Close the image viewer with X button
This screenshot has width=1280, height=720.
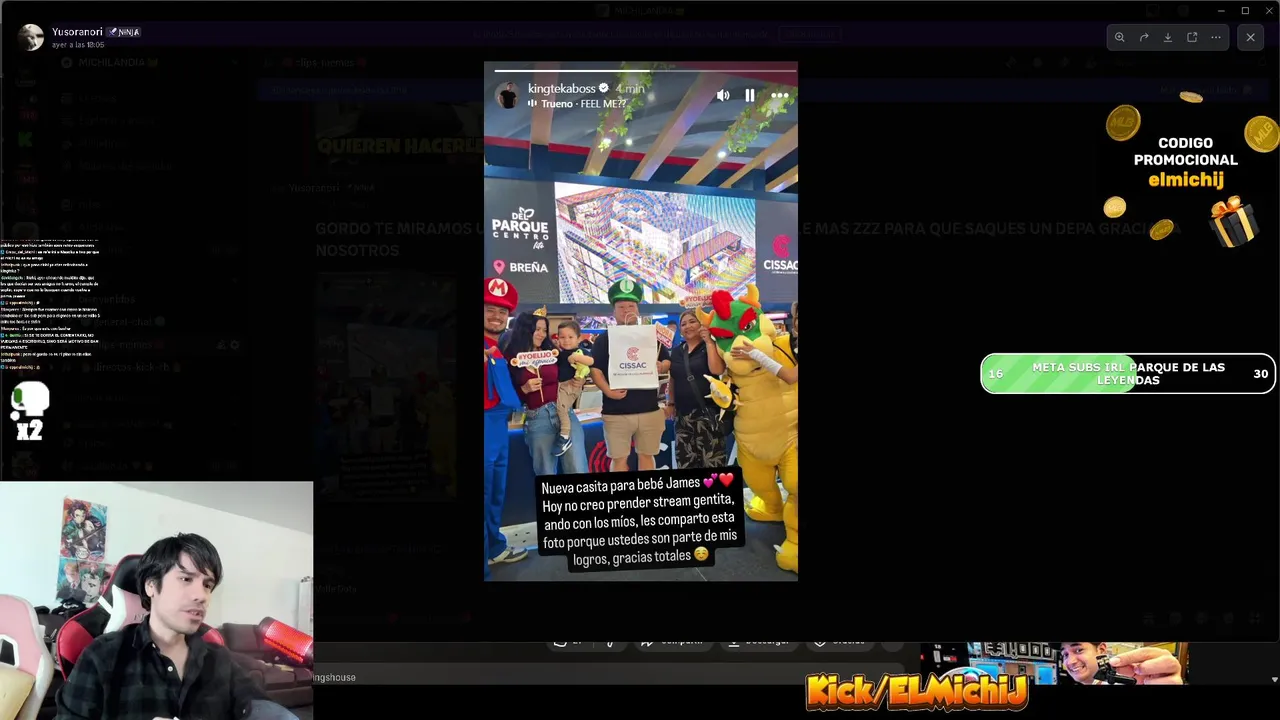[1250, 38]
